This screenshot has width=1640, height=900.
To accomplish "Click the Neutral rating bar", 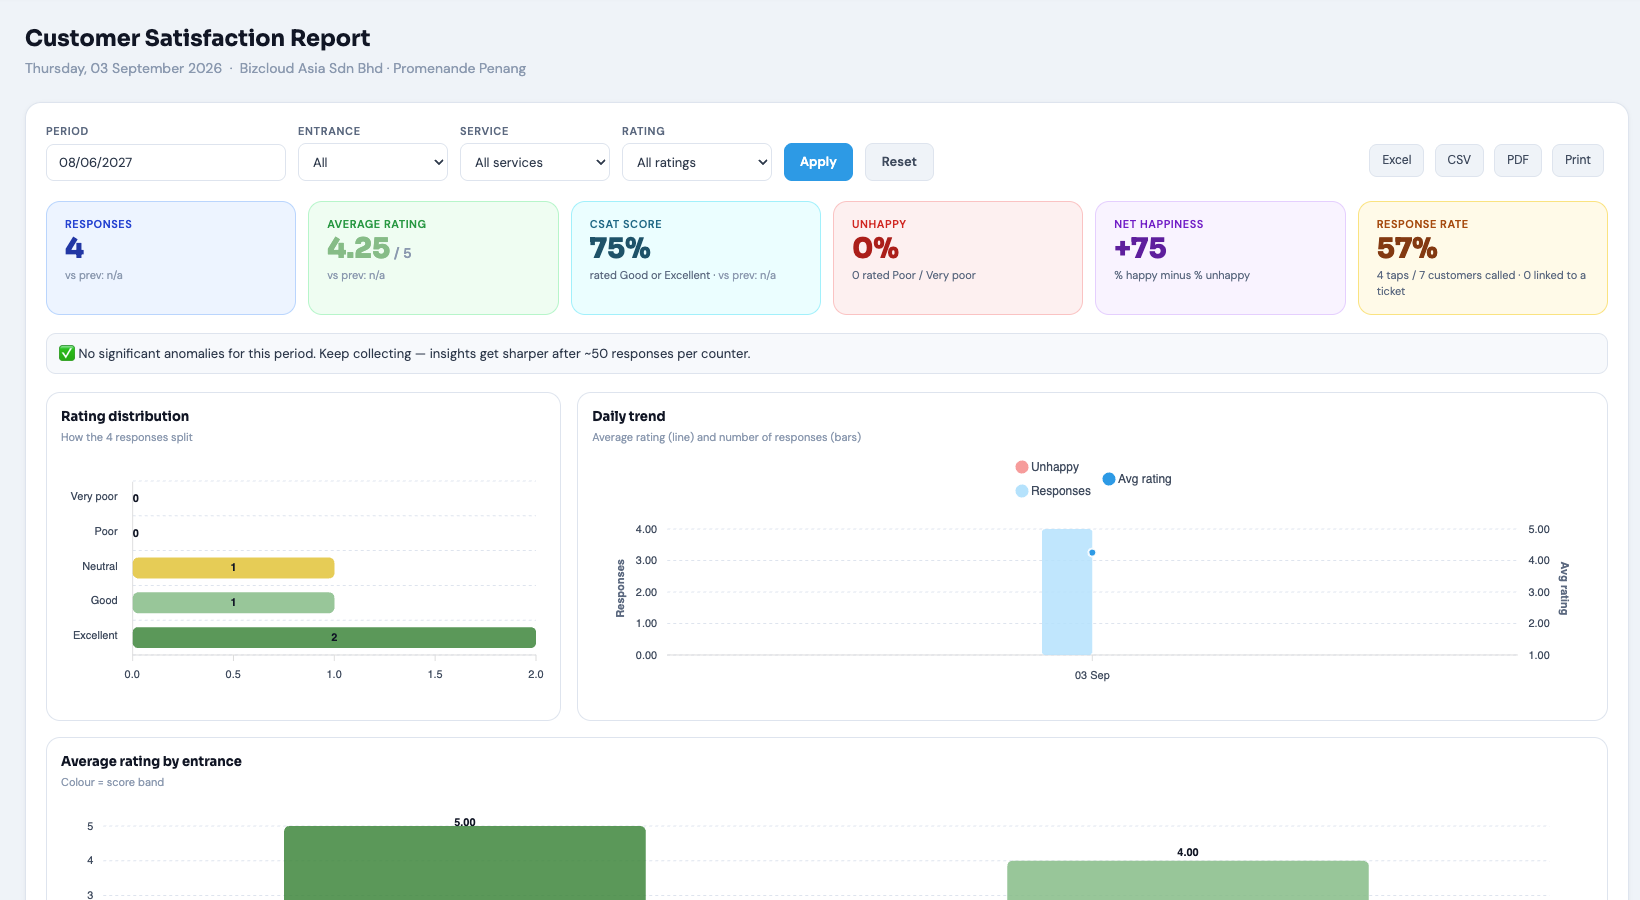I will pyautogui.click(x=233, y=568).
